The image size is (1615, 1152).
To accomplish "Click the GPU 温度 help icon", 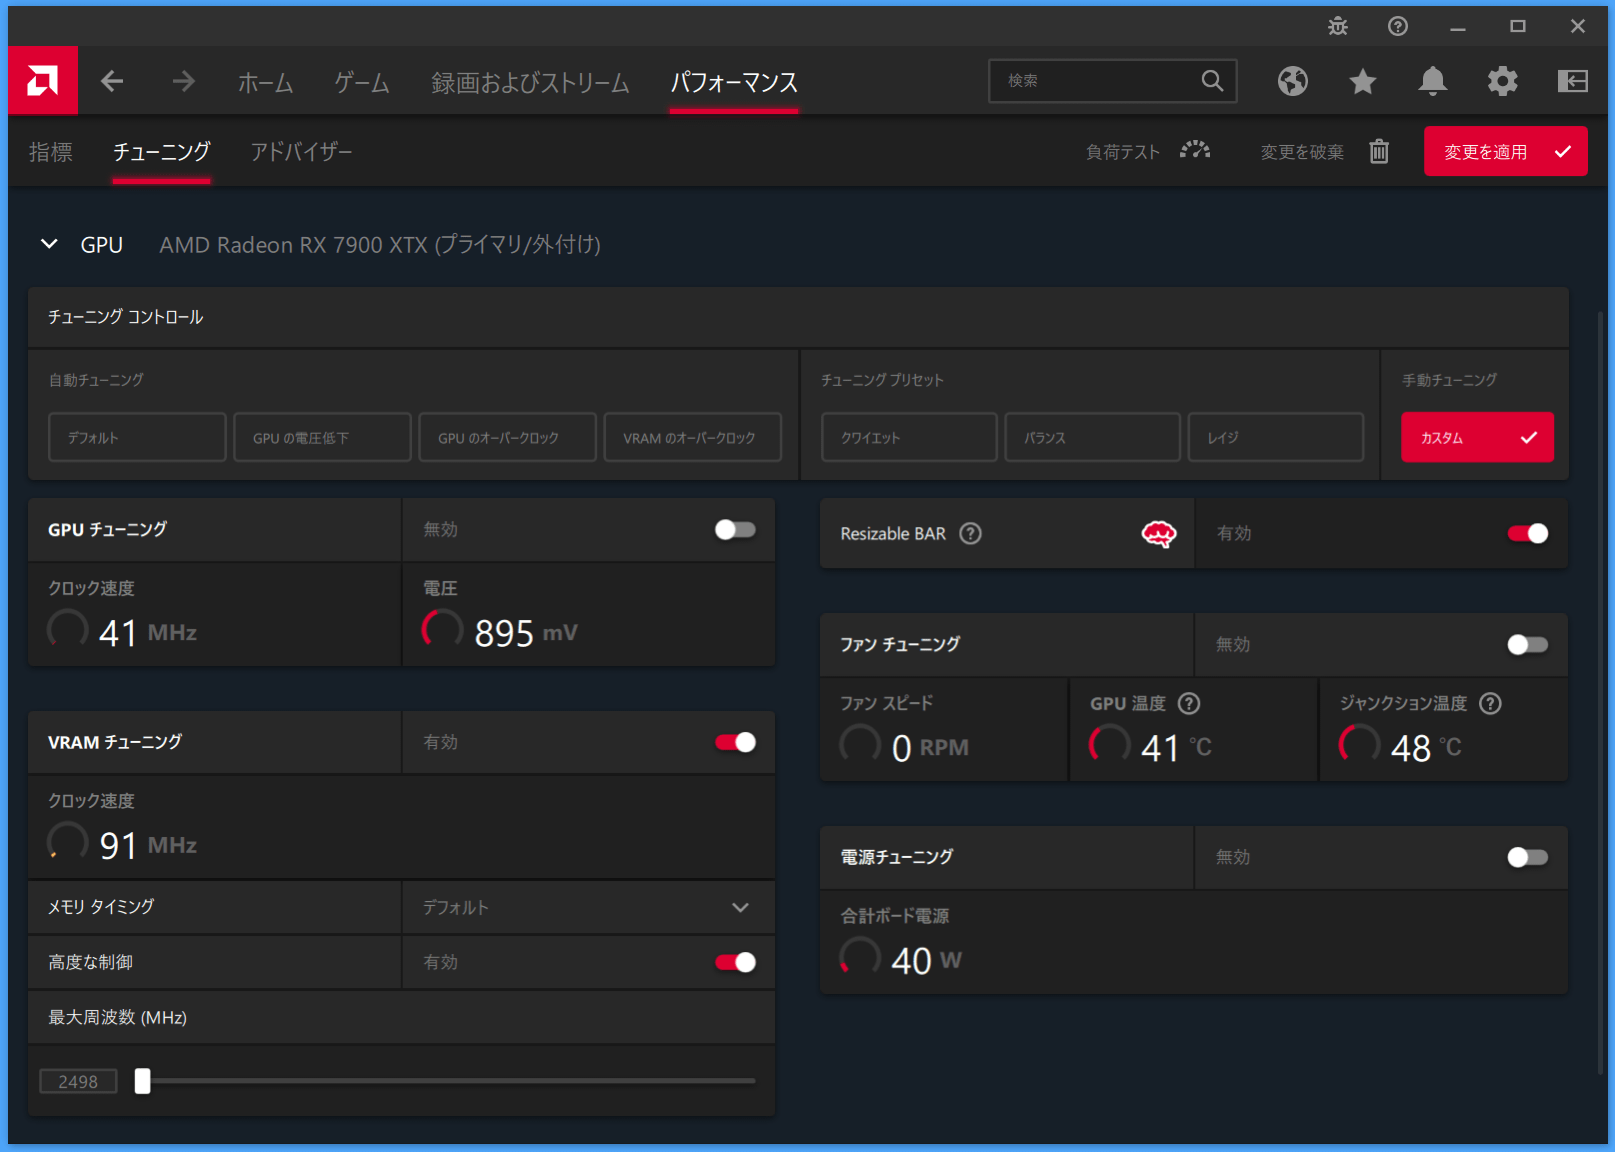I will 1189,703.
